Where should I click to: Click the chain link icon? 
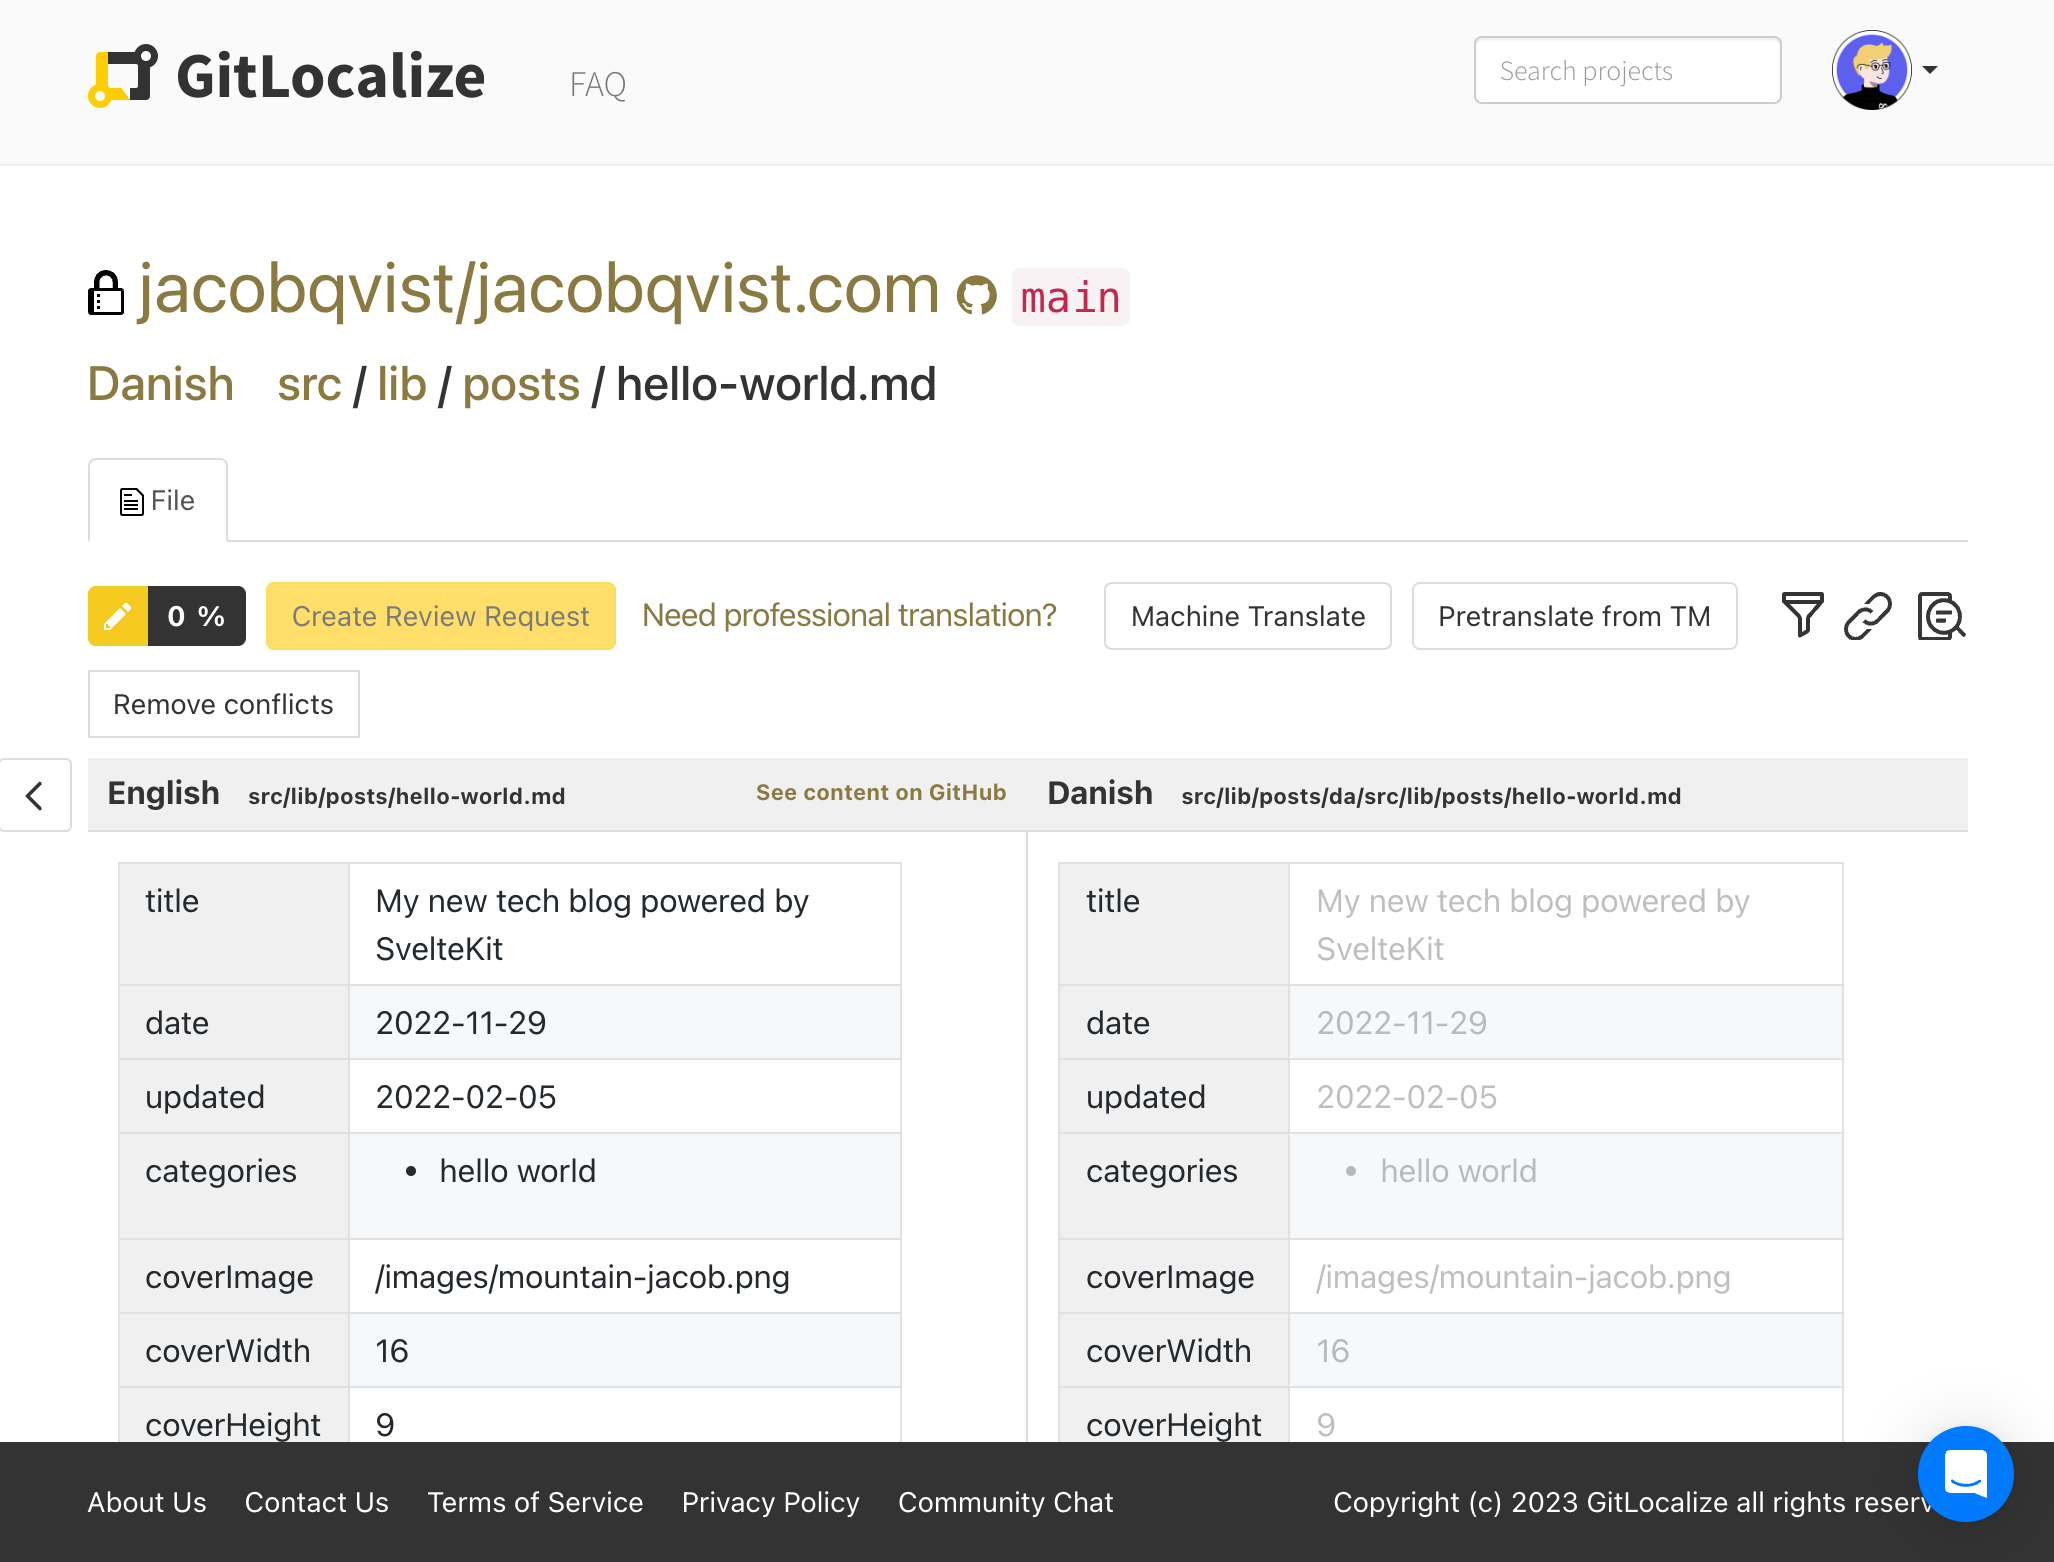click(1867, 615)
